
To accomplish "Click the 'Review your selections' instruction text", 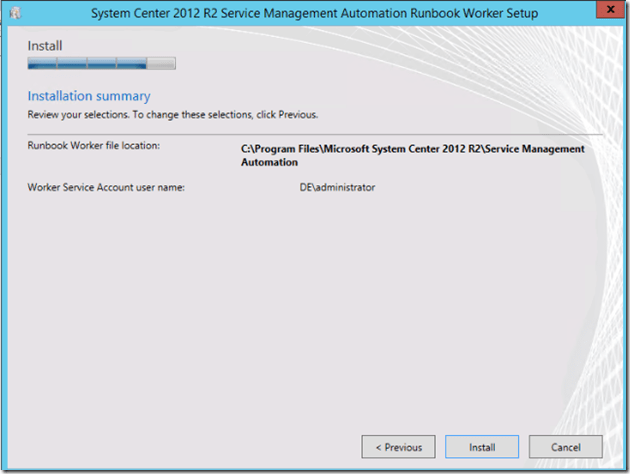I will coord(172,115).
